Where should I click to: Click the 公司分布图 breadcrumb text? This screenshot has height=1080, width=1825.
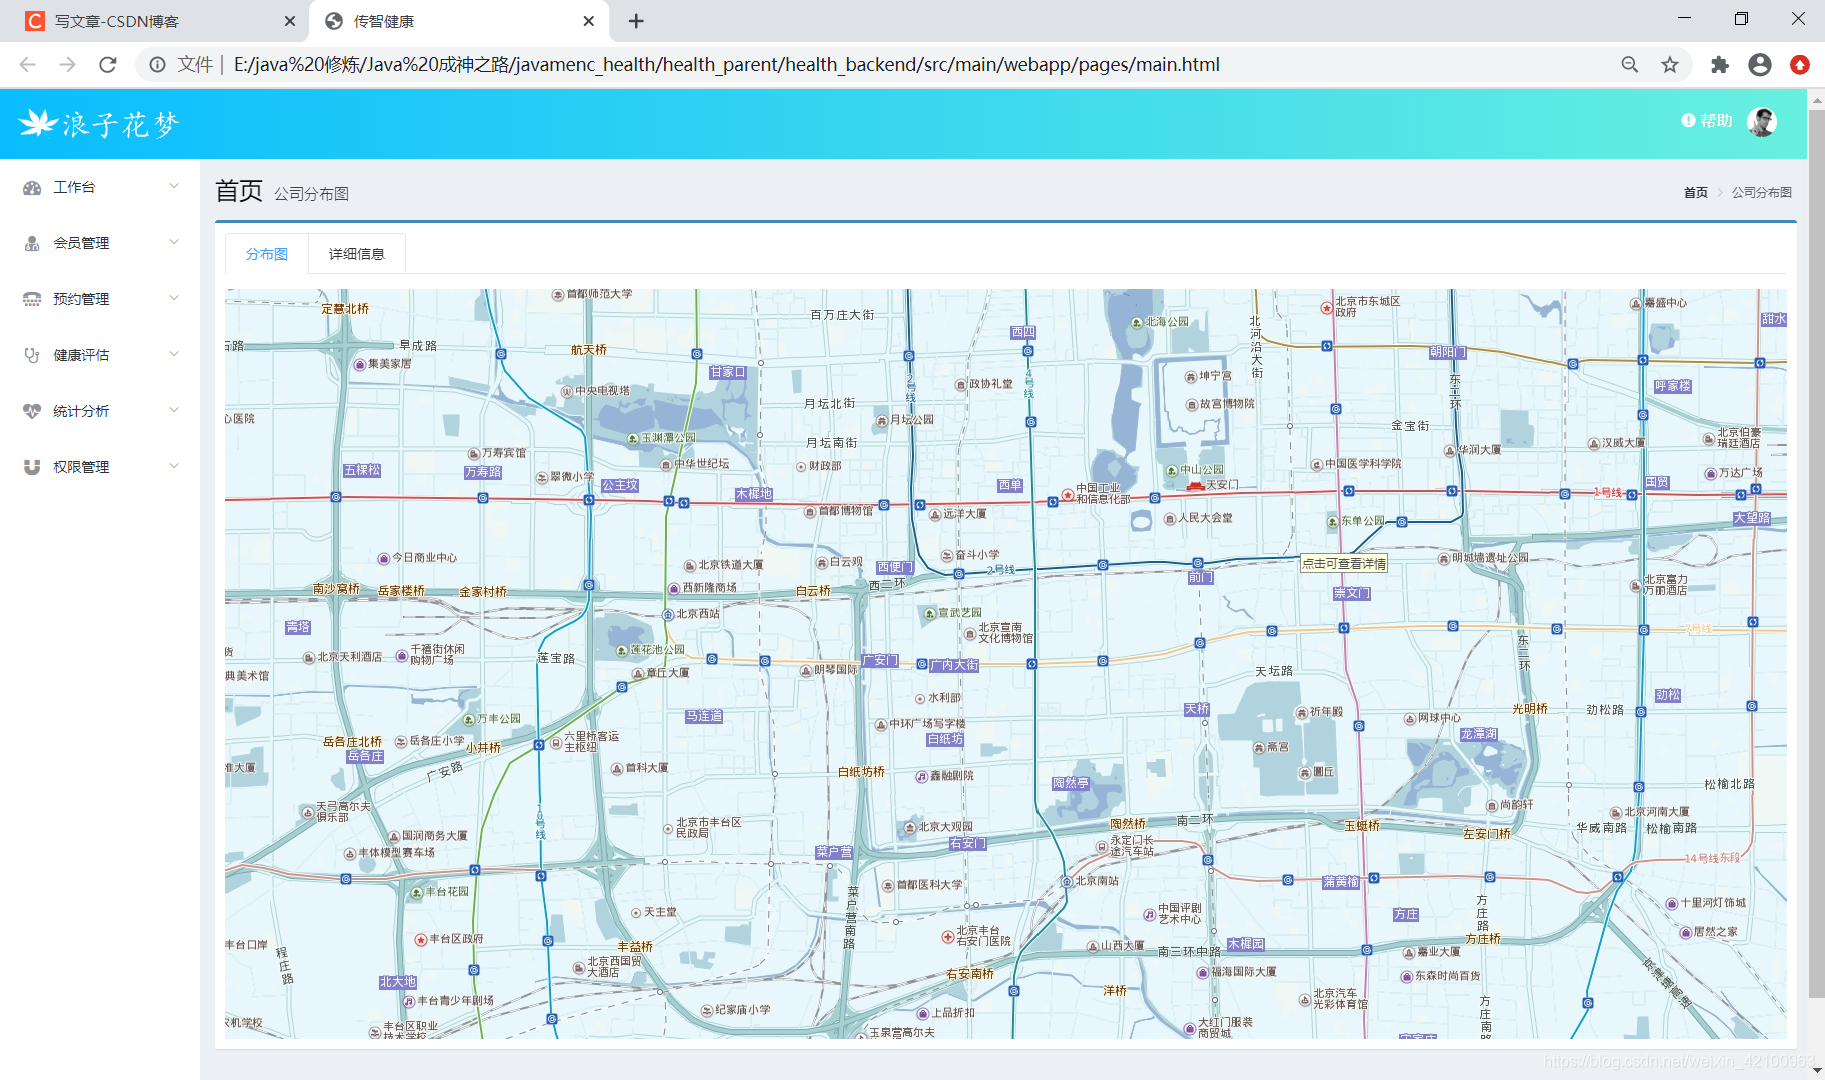(x=1762, y=193)
